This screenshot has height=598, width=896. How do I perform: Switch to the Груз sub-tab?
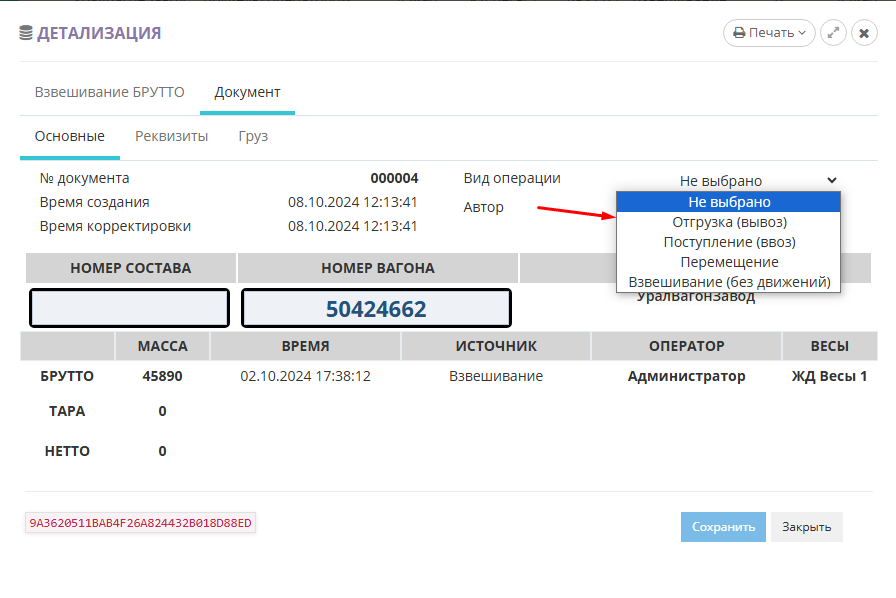(253, 136)
